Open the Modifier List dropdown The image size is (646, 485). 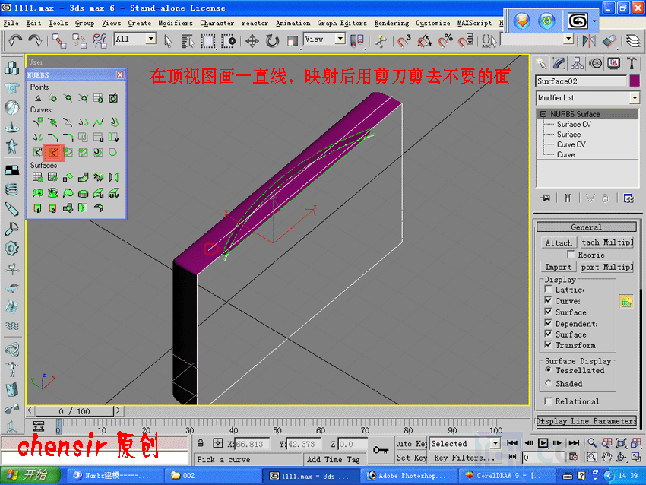[x=635, y=98]
